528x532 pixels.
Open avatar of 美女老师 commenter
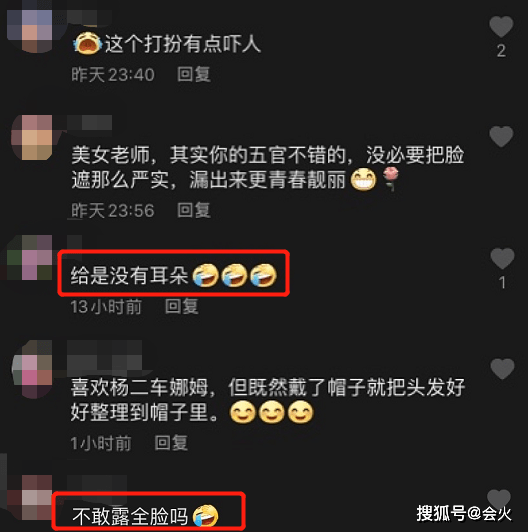33,137
